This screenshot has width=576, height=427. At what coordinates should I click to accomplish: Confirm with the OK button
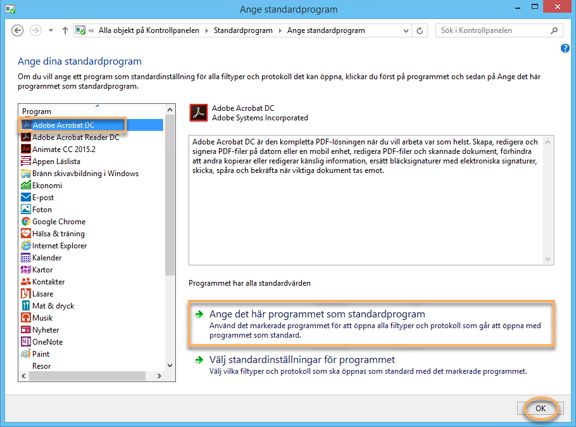540,408
